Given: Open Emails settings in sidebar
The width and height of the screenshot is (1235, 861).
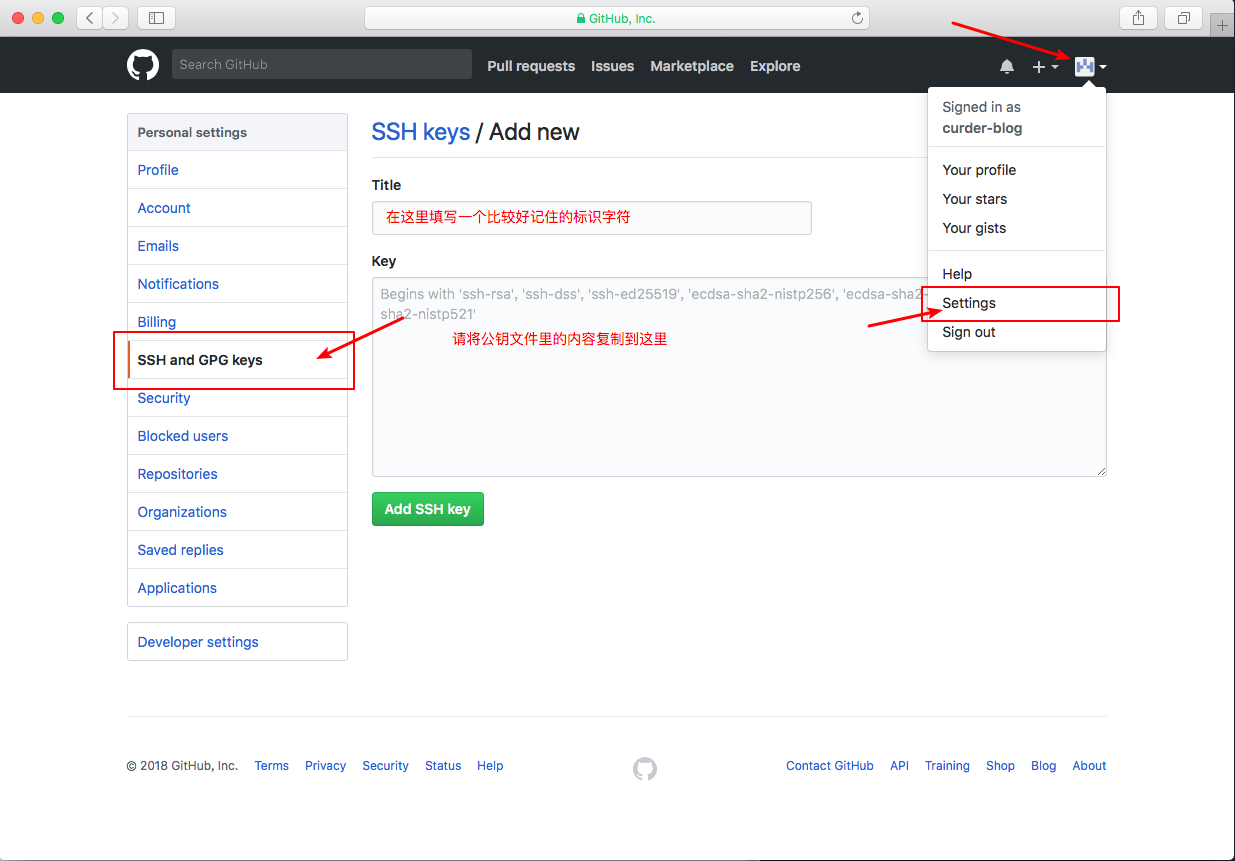Looking at the screenshot, I should (x=237, y=246).
